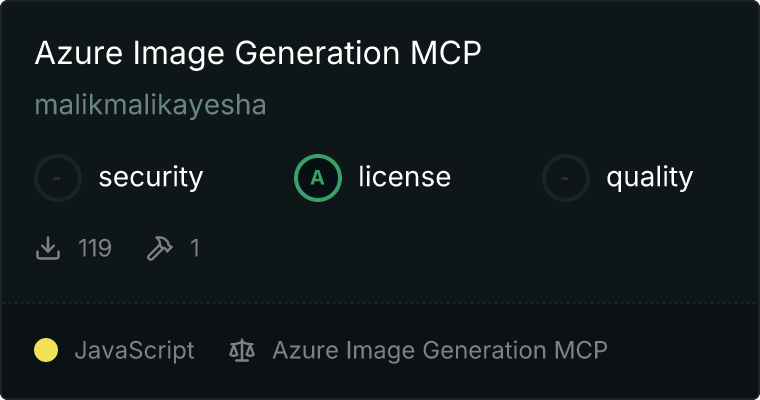Open the footer Azure Image Generation MCP license text
760x400 pixels.
(440, 351)
